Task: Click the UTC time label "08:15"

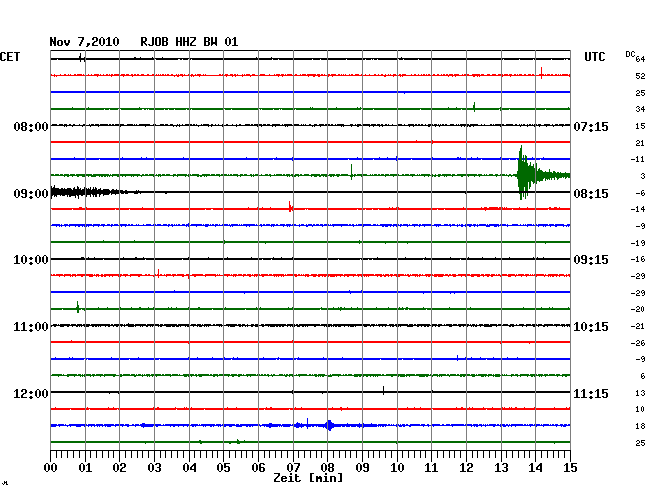Action: point(591,194)
